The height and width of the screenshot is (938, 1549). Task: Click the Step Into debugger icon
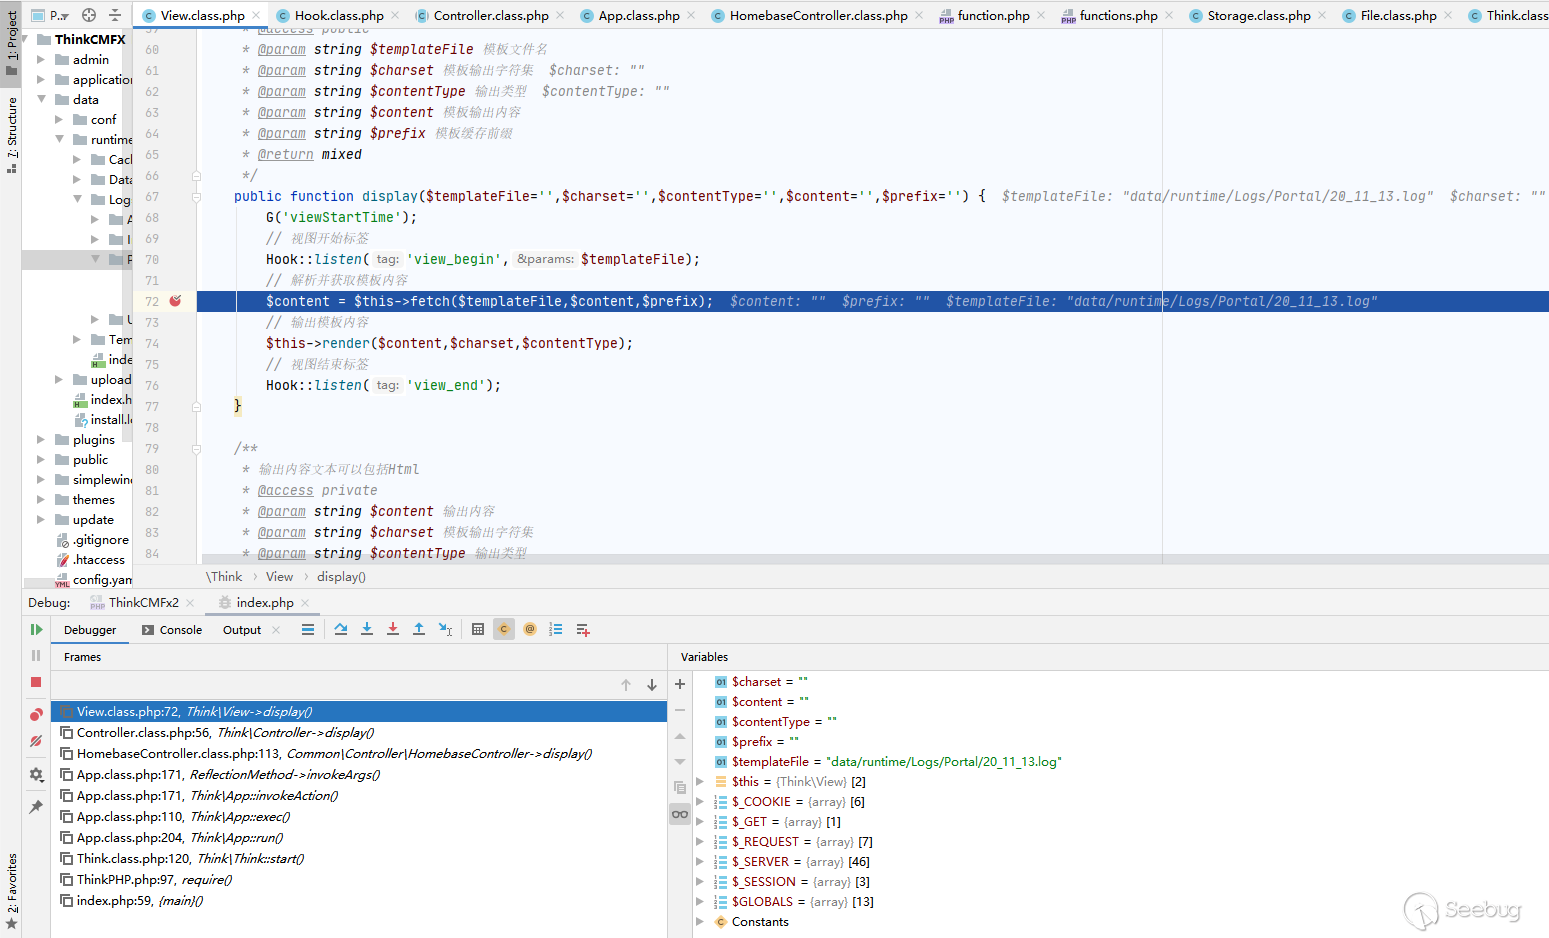tap(367, 629)
